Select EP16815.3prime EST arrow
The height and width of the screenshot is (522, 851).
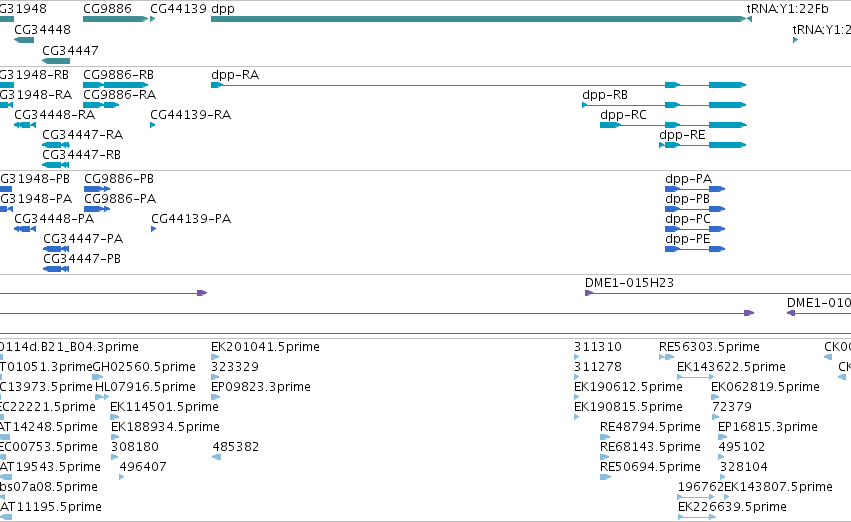tap(722, 437)
